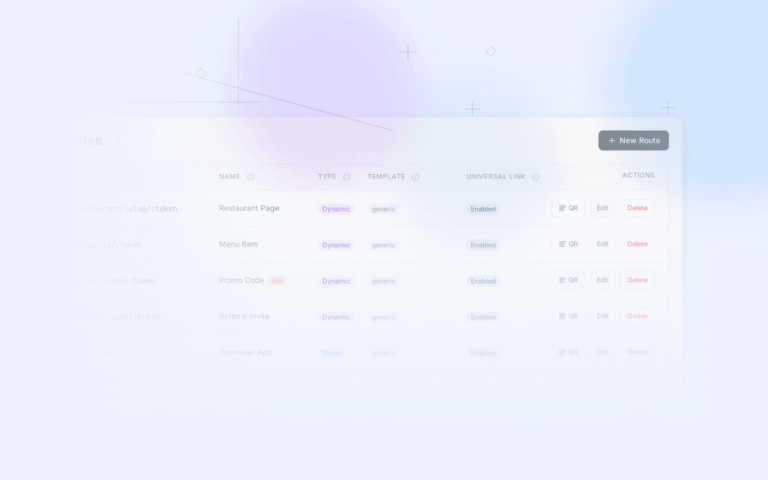
Task: Click the UNIVERSAL LINK column header
Action: pos(496,177)
